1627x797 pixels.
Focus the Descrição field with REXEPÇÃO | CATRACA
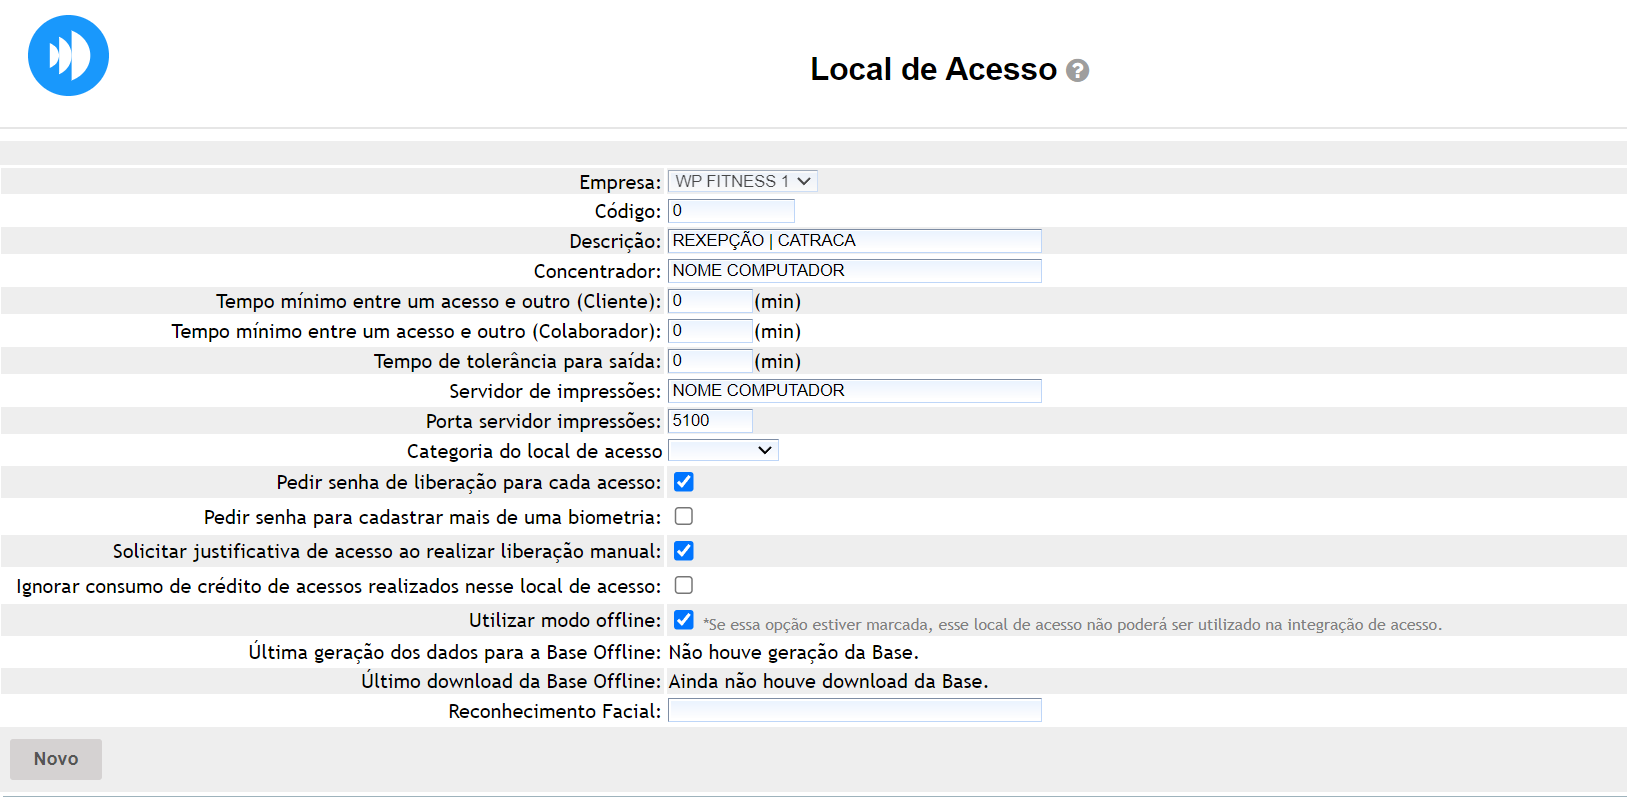(x=854, y=241)
